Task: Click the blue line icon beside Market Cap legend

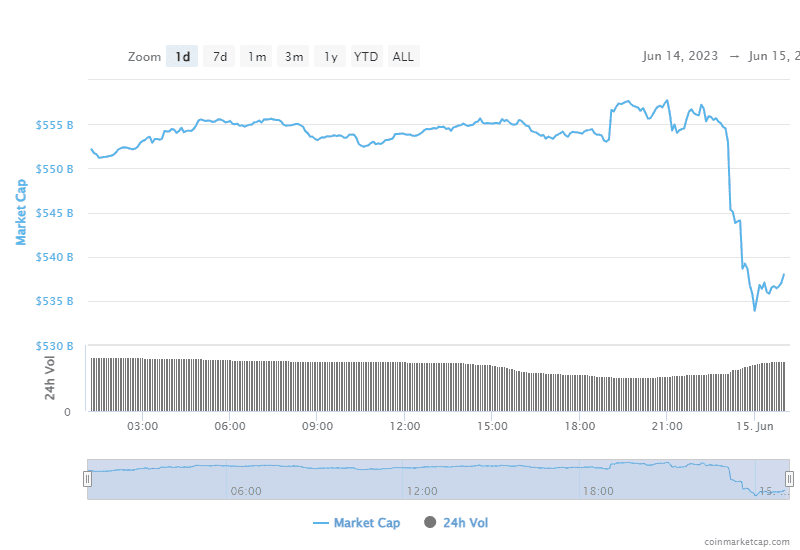Action: [x=320, y=523]
